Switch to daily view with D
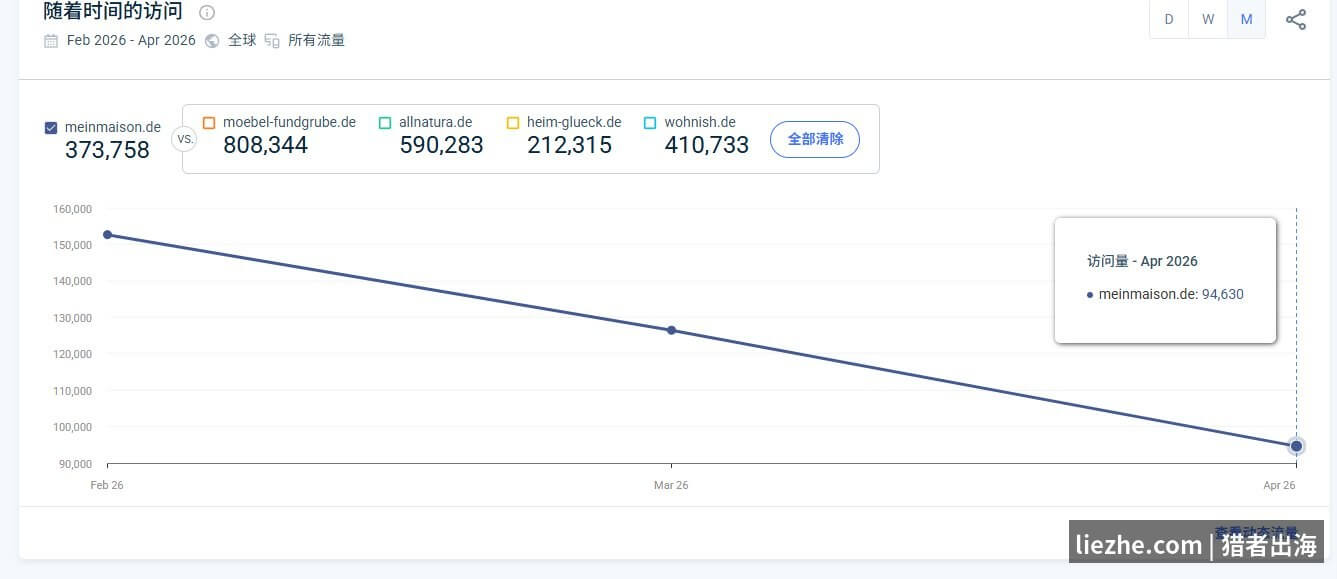Screen dimensions: 1337x579 click(1169, 19)
